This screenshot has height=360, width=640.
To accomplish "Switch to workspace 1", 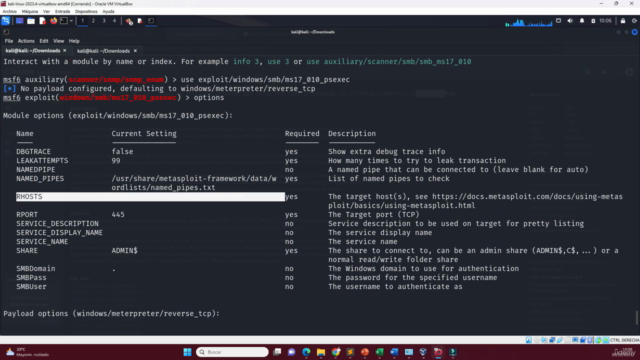I will pyautogui.click(x=82, y=21).
